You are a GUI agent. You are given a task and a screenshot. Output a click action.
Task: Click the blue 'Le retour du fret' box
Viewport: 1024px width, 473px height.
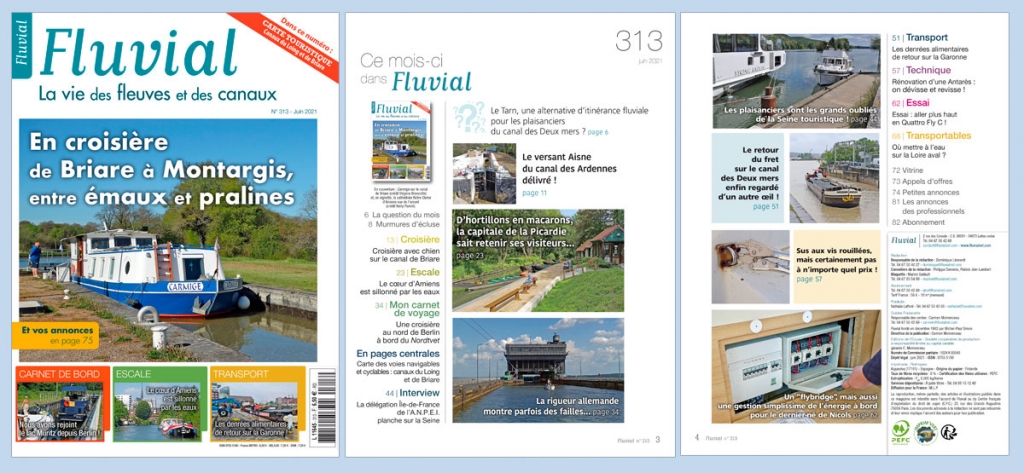click(x=748, y=178)
